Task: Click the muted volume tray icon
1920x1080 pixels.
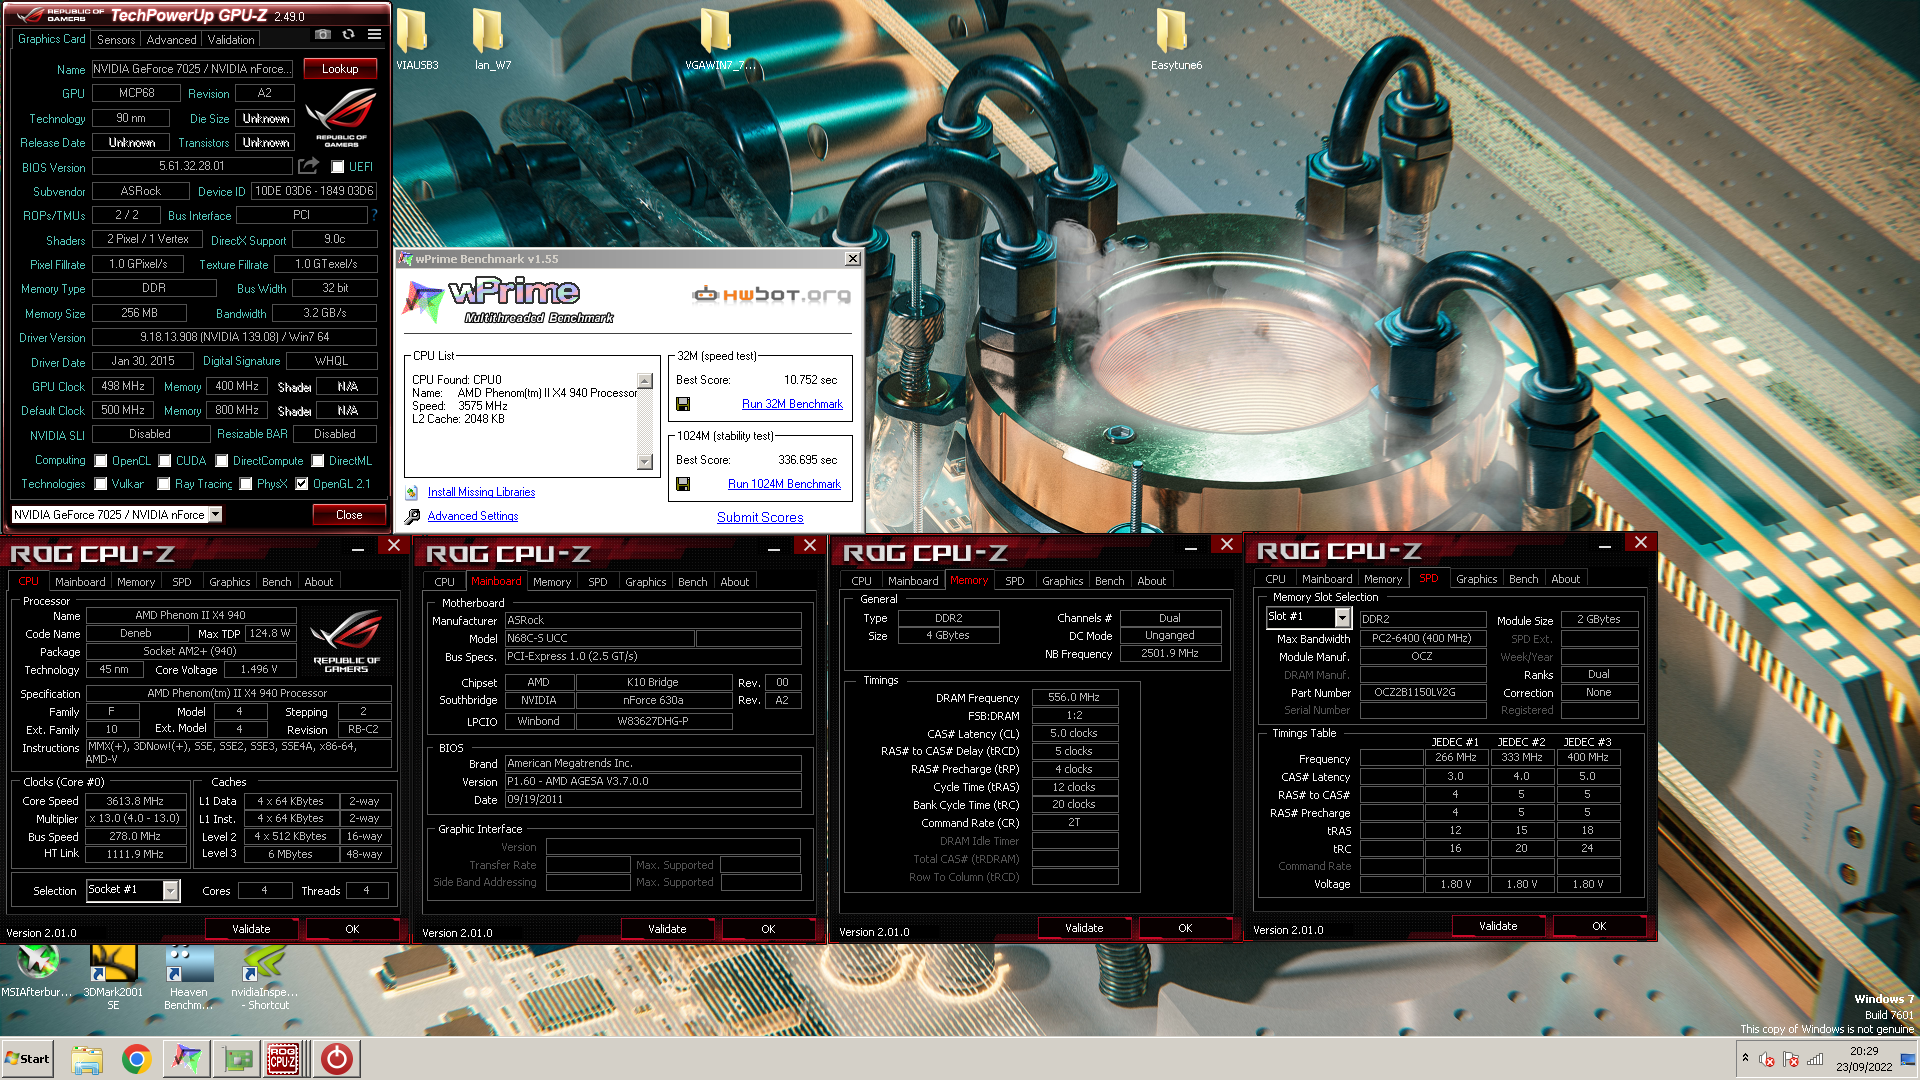Action: tap(1767, 1059)
